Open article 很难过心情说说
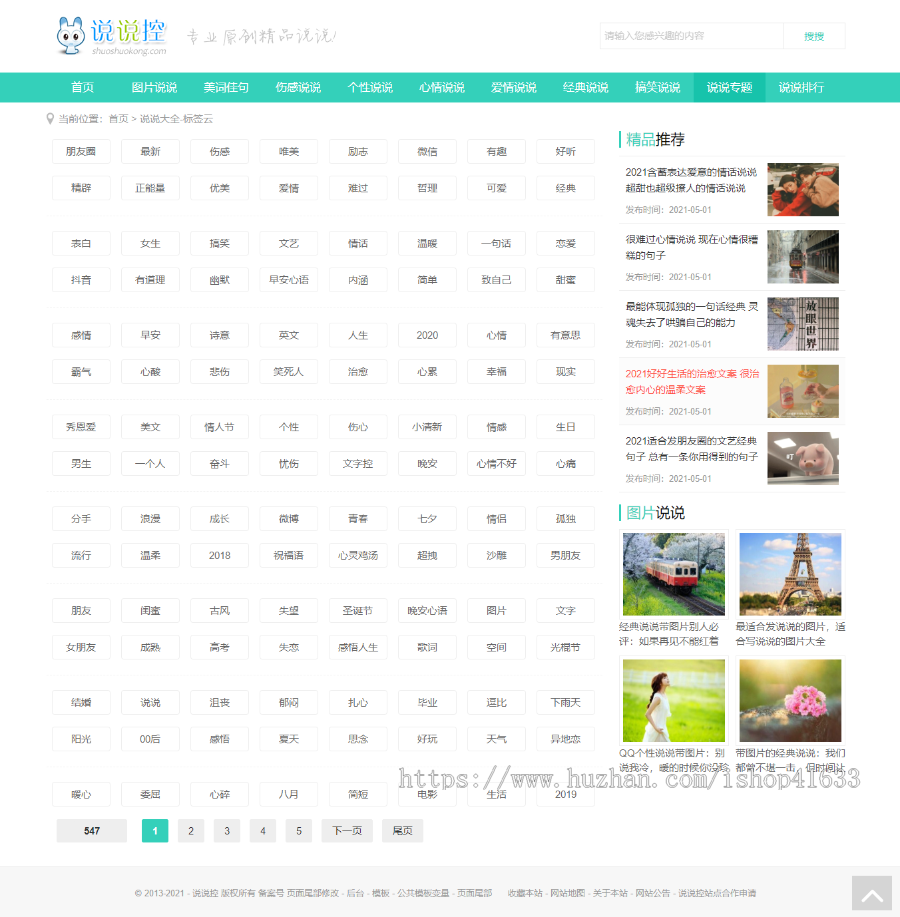The width and height of the screenshot is (900, 917). click(x=691, y=247)
